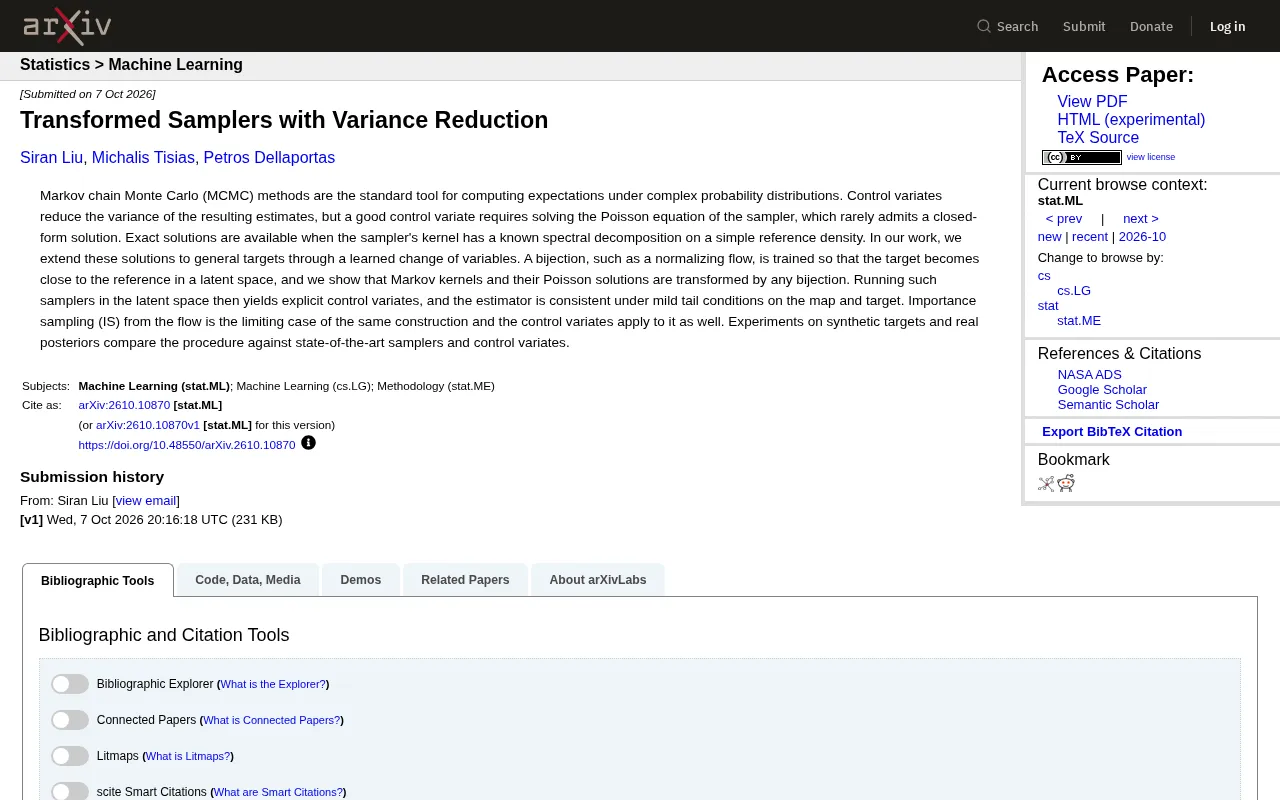Viewport: 1280px width, 800px height.
Task: Open author Petros Dellaportas
Action: pos(269,158)
